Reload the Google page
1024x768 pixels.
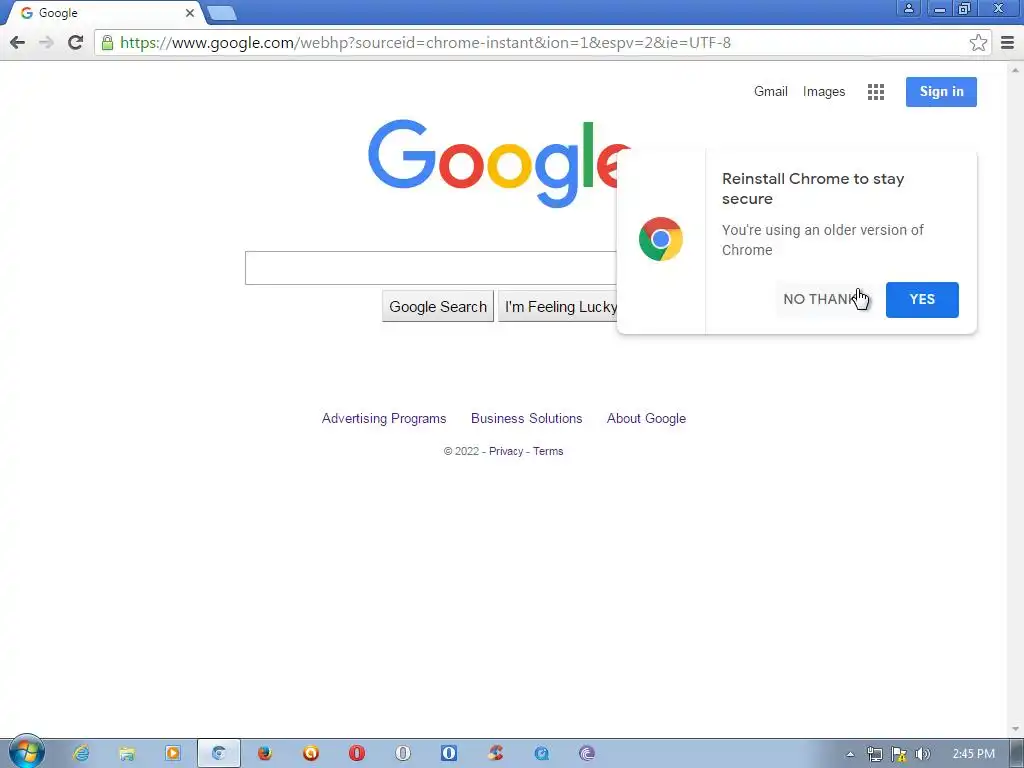pos(76,42)
